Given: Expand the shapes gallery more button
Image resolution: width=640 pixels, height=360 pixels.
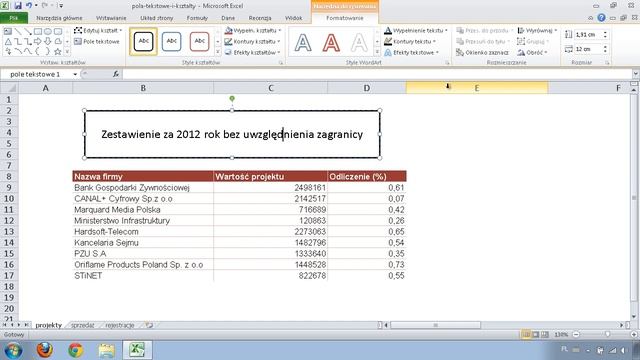Looking at the screenshot, I should pyautogui.click(x=67, y=52).
